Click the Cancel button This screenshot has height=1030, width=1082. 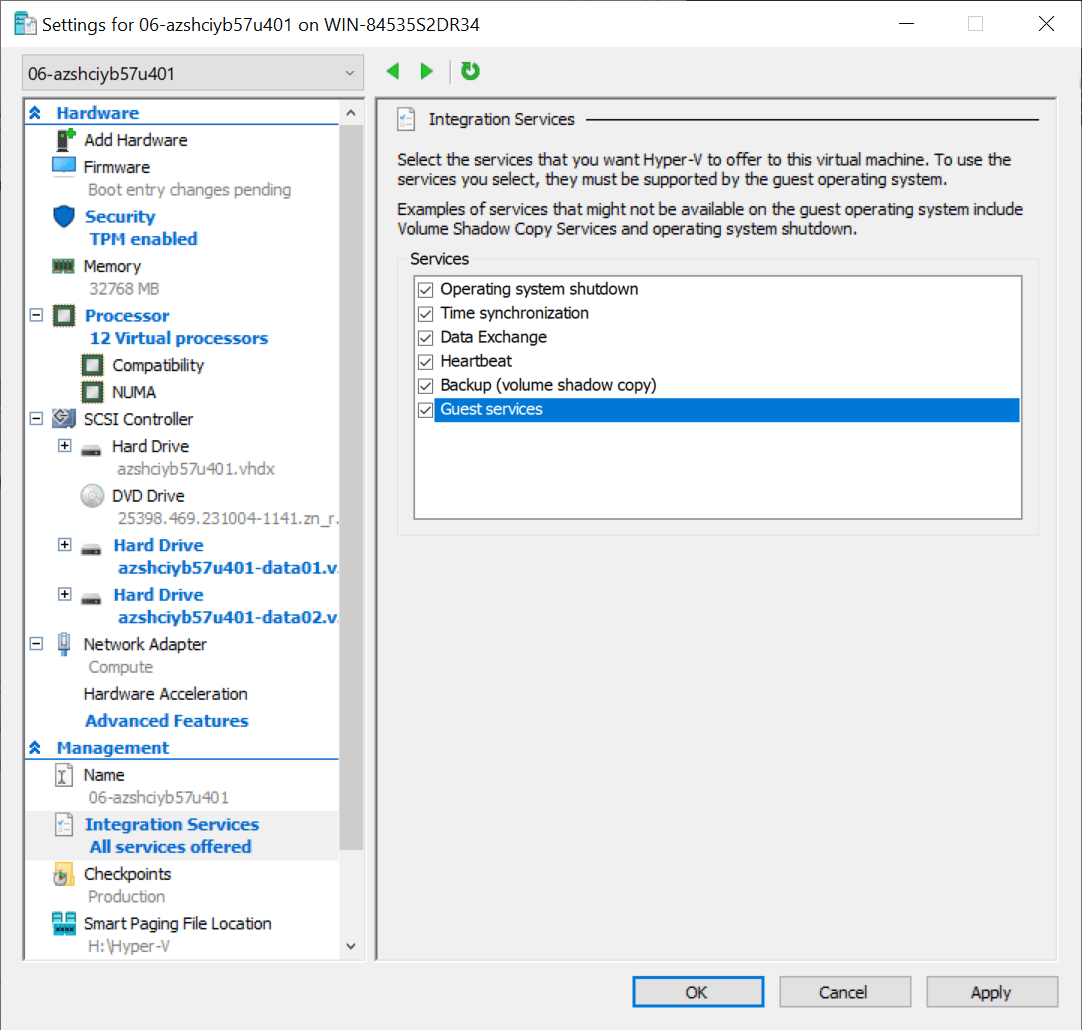pyautogui.click(x=845, y=992)
